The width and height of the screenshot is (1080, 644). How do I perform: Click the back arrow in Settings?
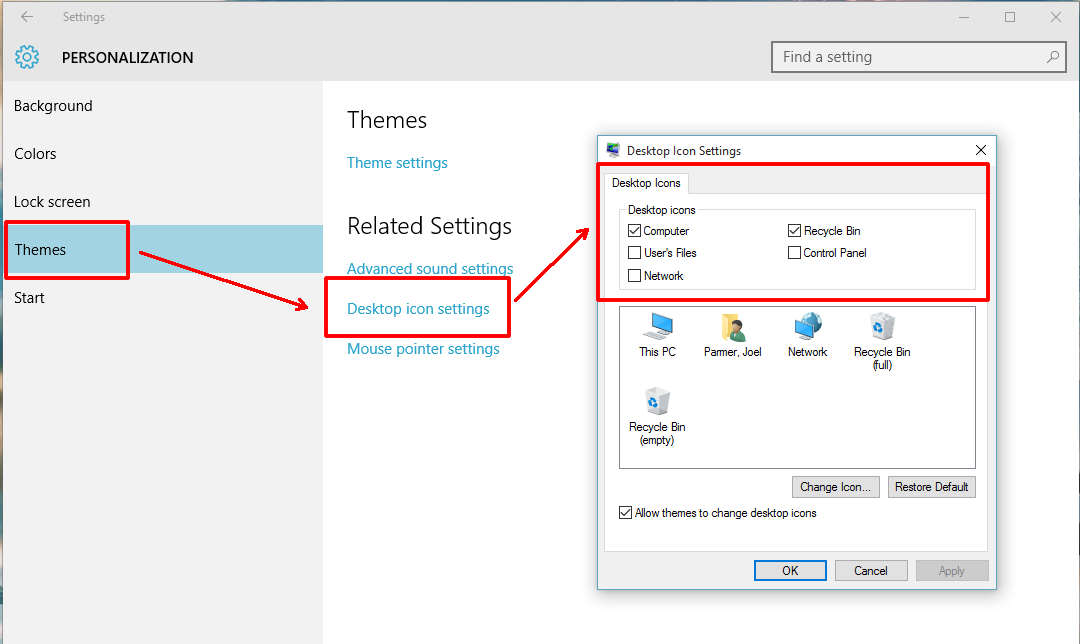pyautogui.click(x=25, y=16)
